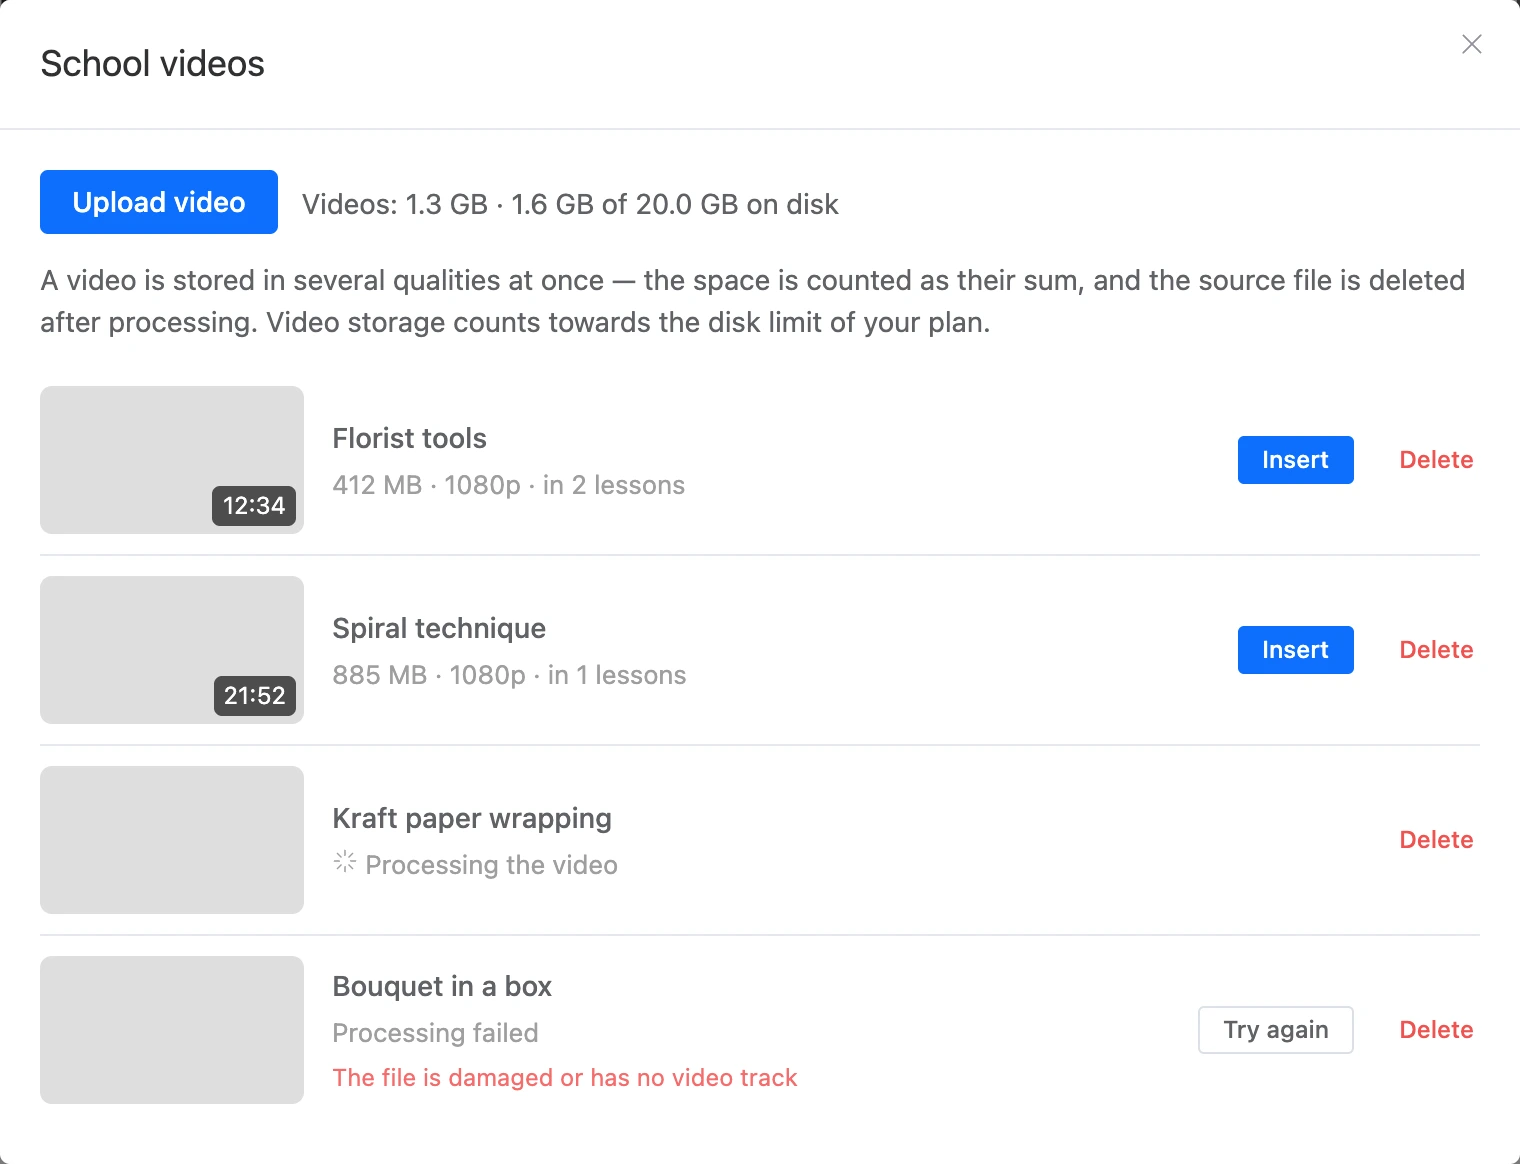The height and width of the screenshot is (1164, 1520).
Task: Click the 'Processing failed' status text
Action: click(x=435, y=1033)
